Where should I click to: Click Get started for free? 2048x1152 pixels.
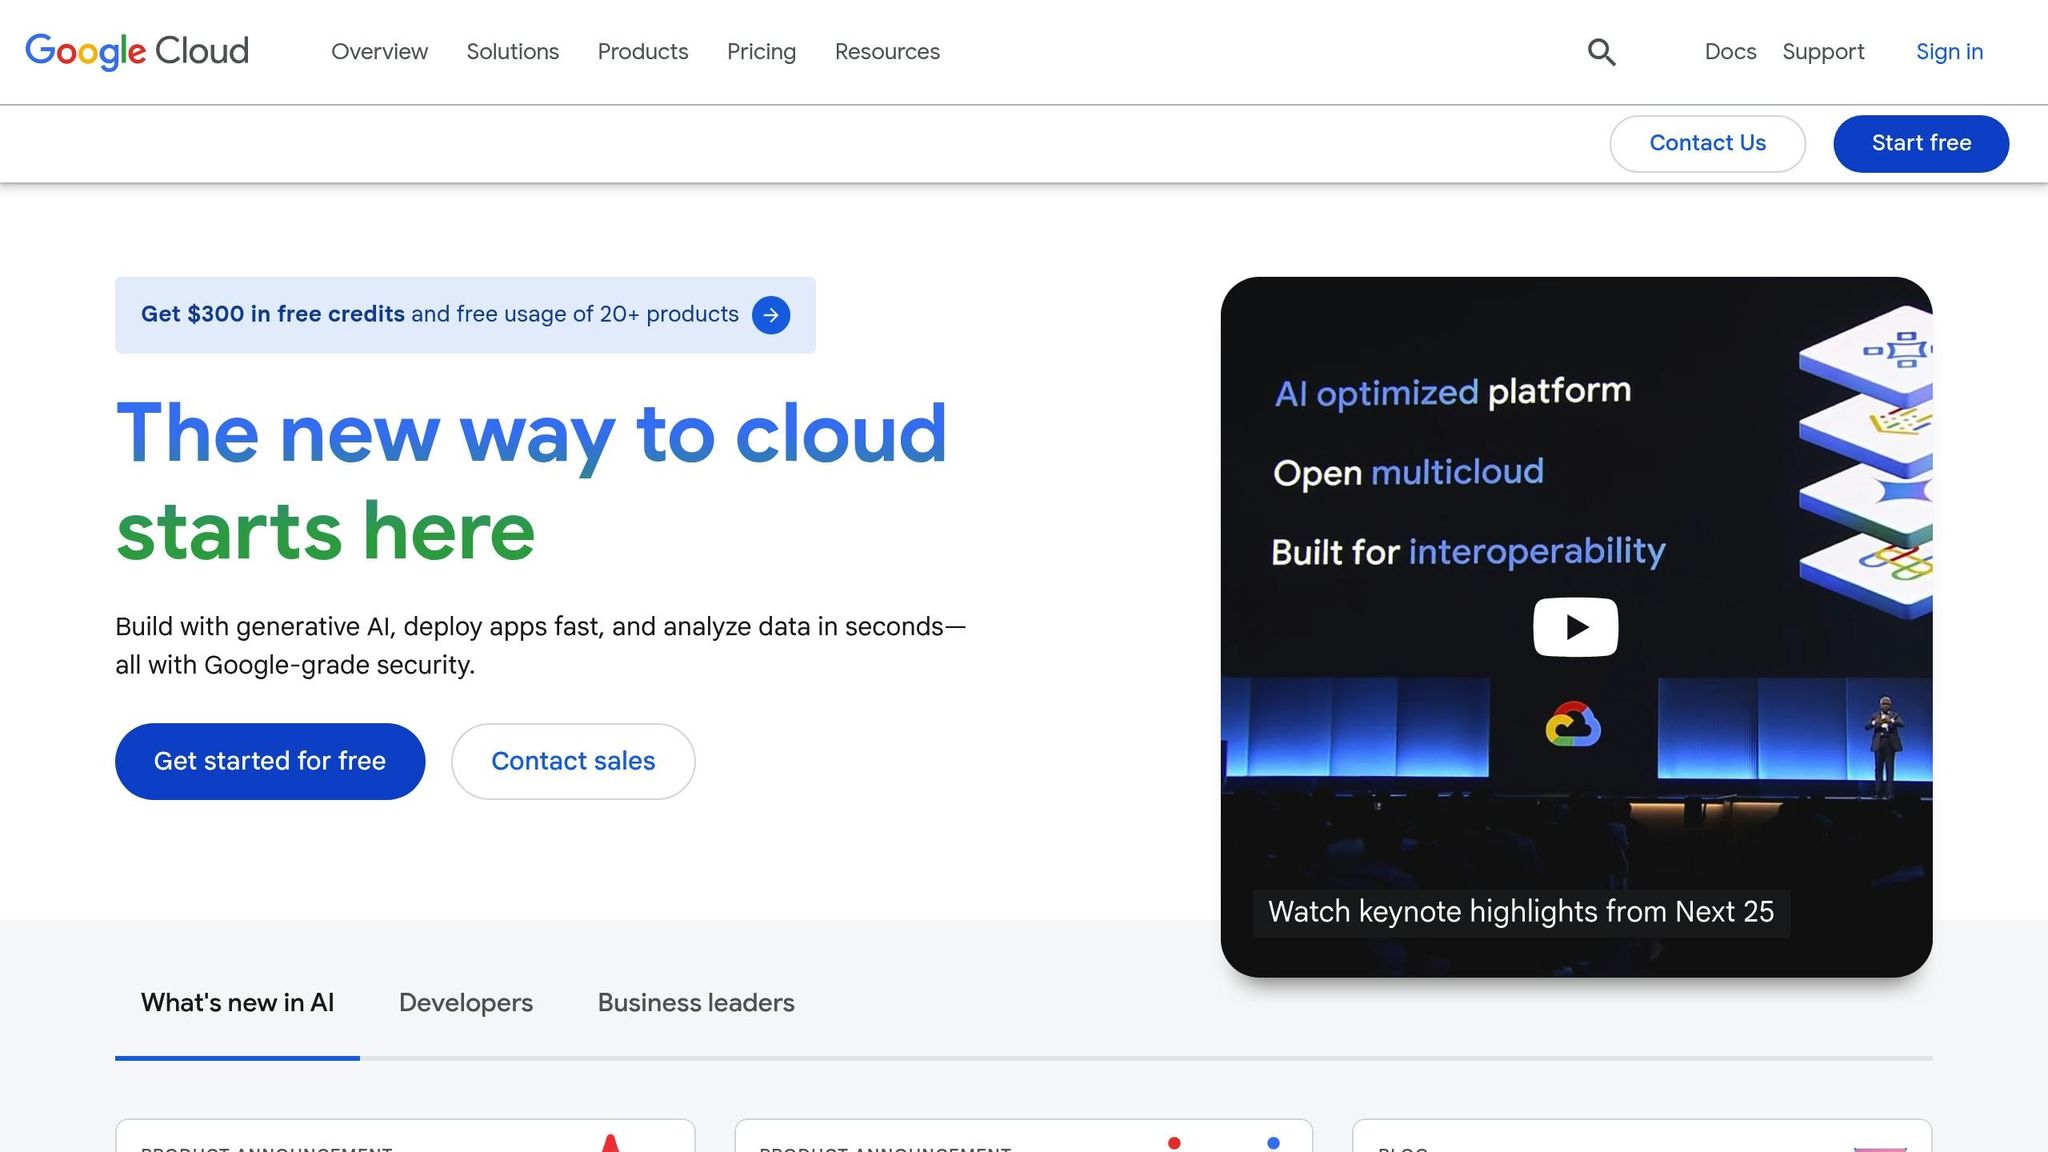[269, 761]
